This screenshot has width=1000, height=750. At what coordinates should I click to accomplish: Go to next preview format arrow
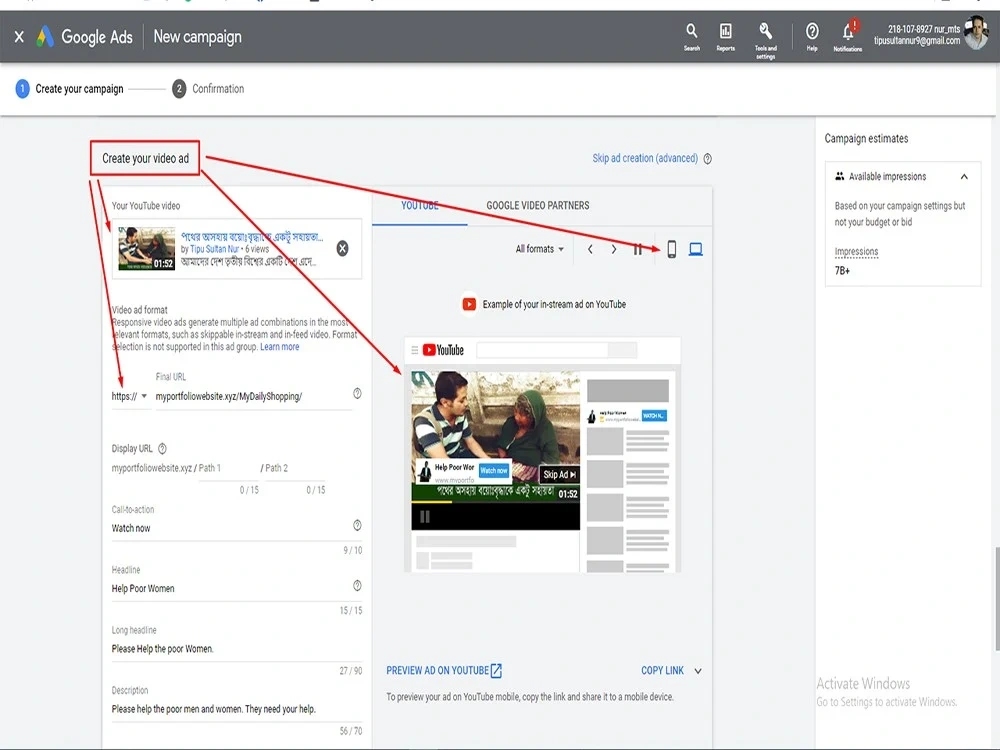click(614, 249)
